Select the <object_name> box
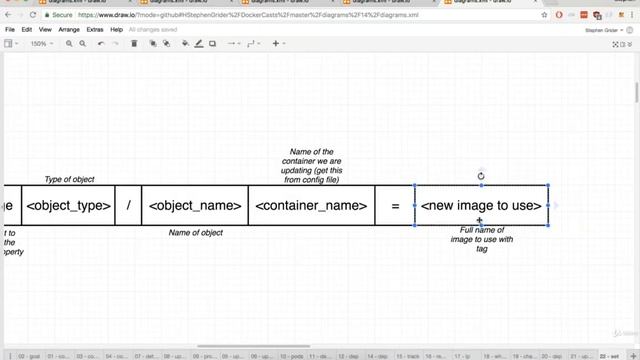Screen dimensions: 640x360 195,205
